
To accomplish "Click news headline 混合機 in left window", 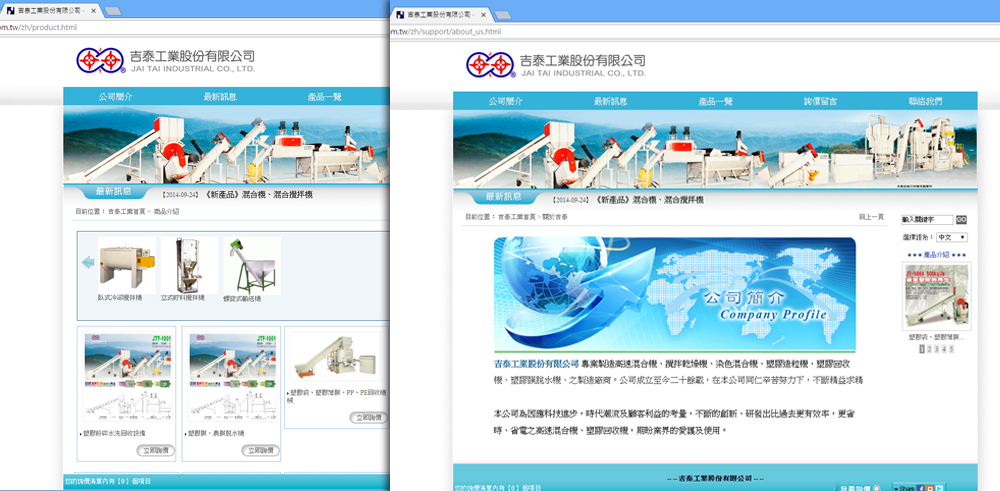I will (x=258, y=194).
